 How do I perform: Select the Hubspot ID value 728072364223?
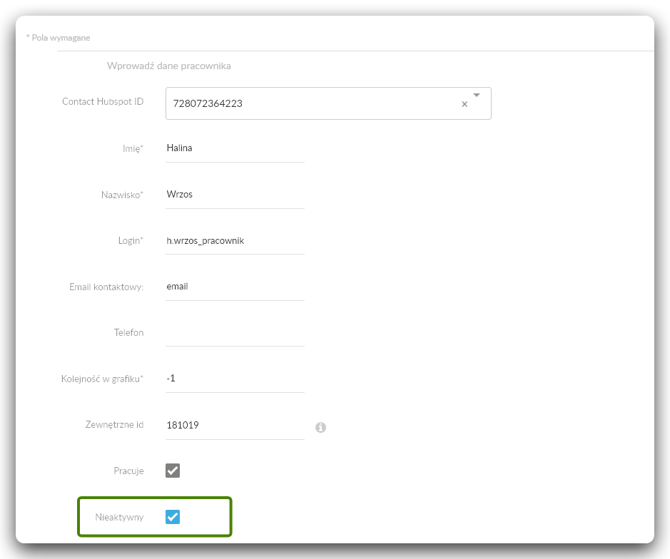click(x=208, y=103)
